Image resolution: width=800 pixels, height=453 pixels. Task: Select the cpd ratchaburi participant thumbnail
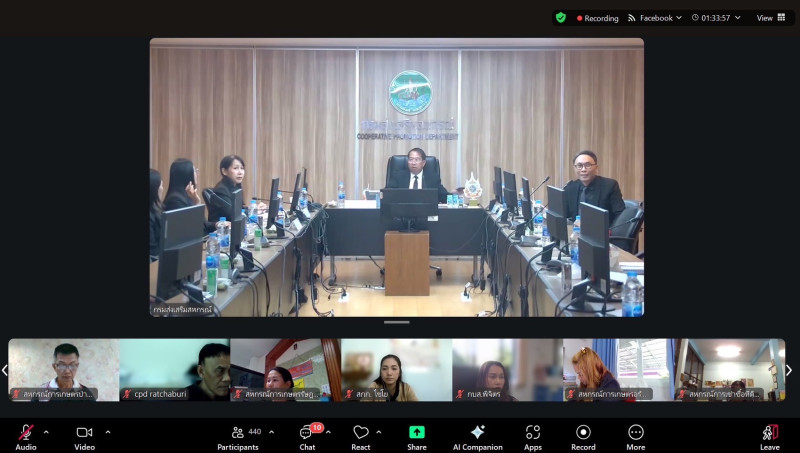click(x=174, y=370)
